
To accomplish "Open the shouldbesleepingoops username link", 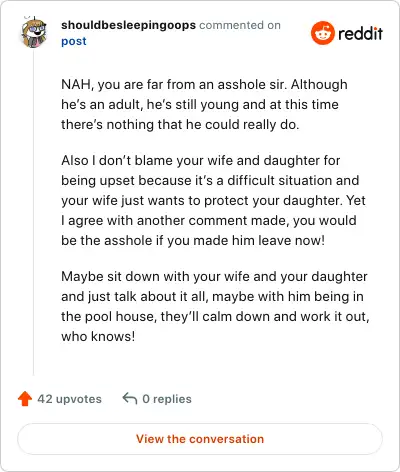I will click(x=128, y=25).
